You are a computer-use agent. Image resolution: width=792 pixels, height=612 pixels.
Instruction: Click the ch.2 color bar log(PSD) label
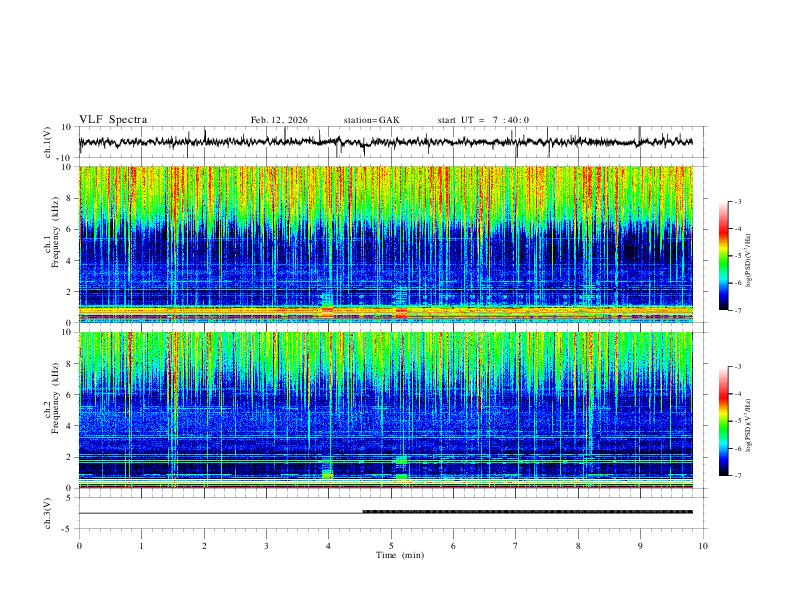pos(748,425)
